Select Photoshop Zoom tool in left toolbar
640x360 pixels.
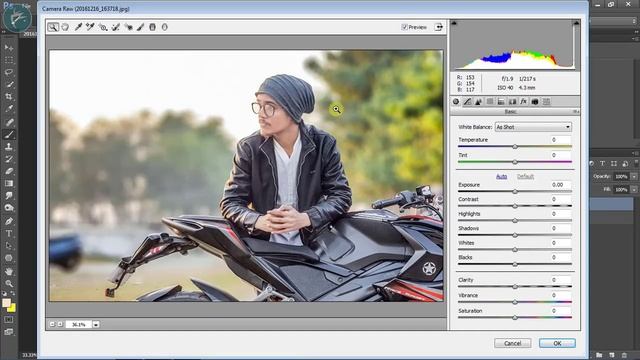pos(9,284)
